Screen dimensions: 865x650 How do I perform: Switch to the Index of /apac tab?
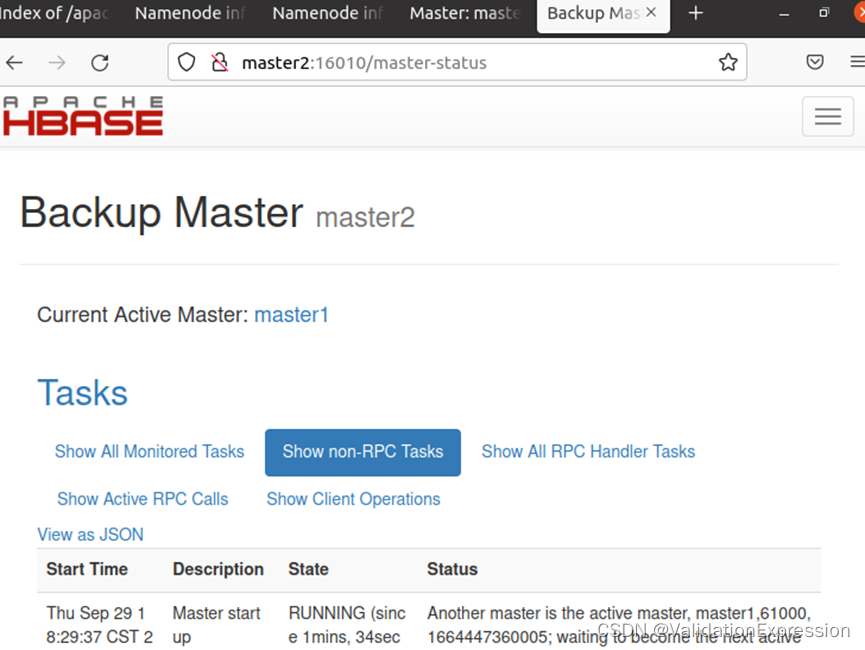pyautogui.click(x=54, y=13)
